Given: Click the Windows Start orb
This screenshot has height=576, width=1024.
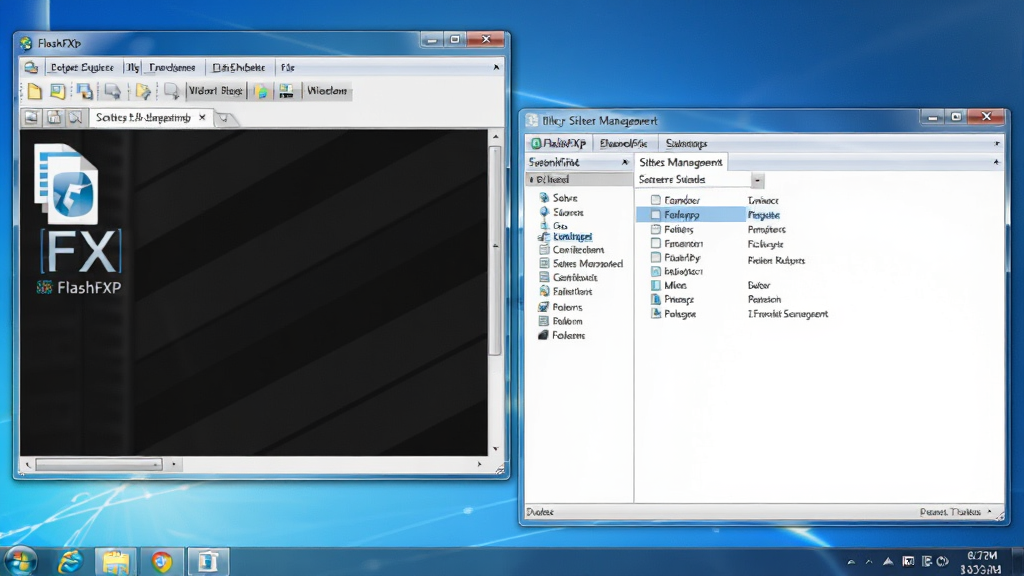Looking at the screenshot, I should [x=20, y=562].
